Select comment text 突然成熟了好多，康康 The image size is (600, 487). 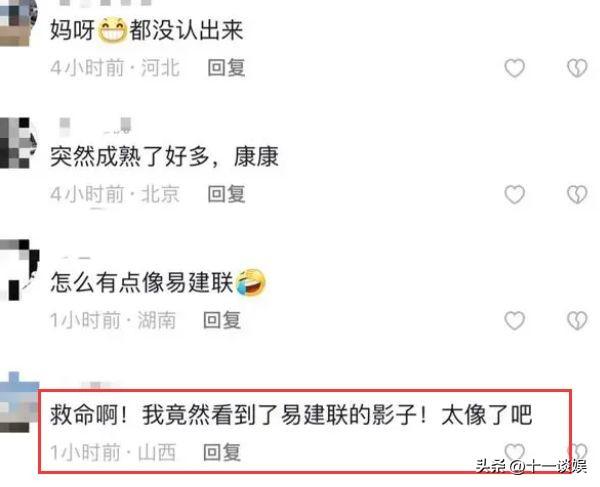click(x=164, y=156)
